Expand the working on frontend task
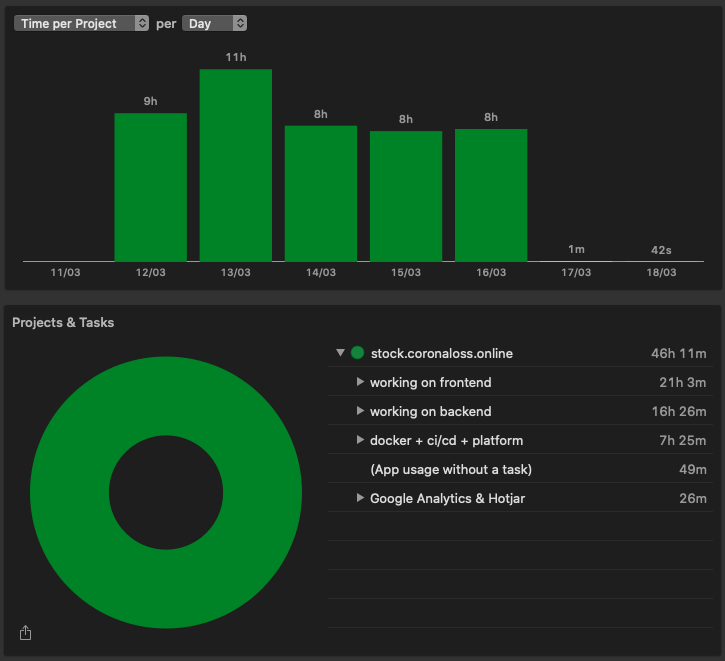The height and width of the screenshot is (661, 725). [x=360, y=382]
